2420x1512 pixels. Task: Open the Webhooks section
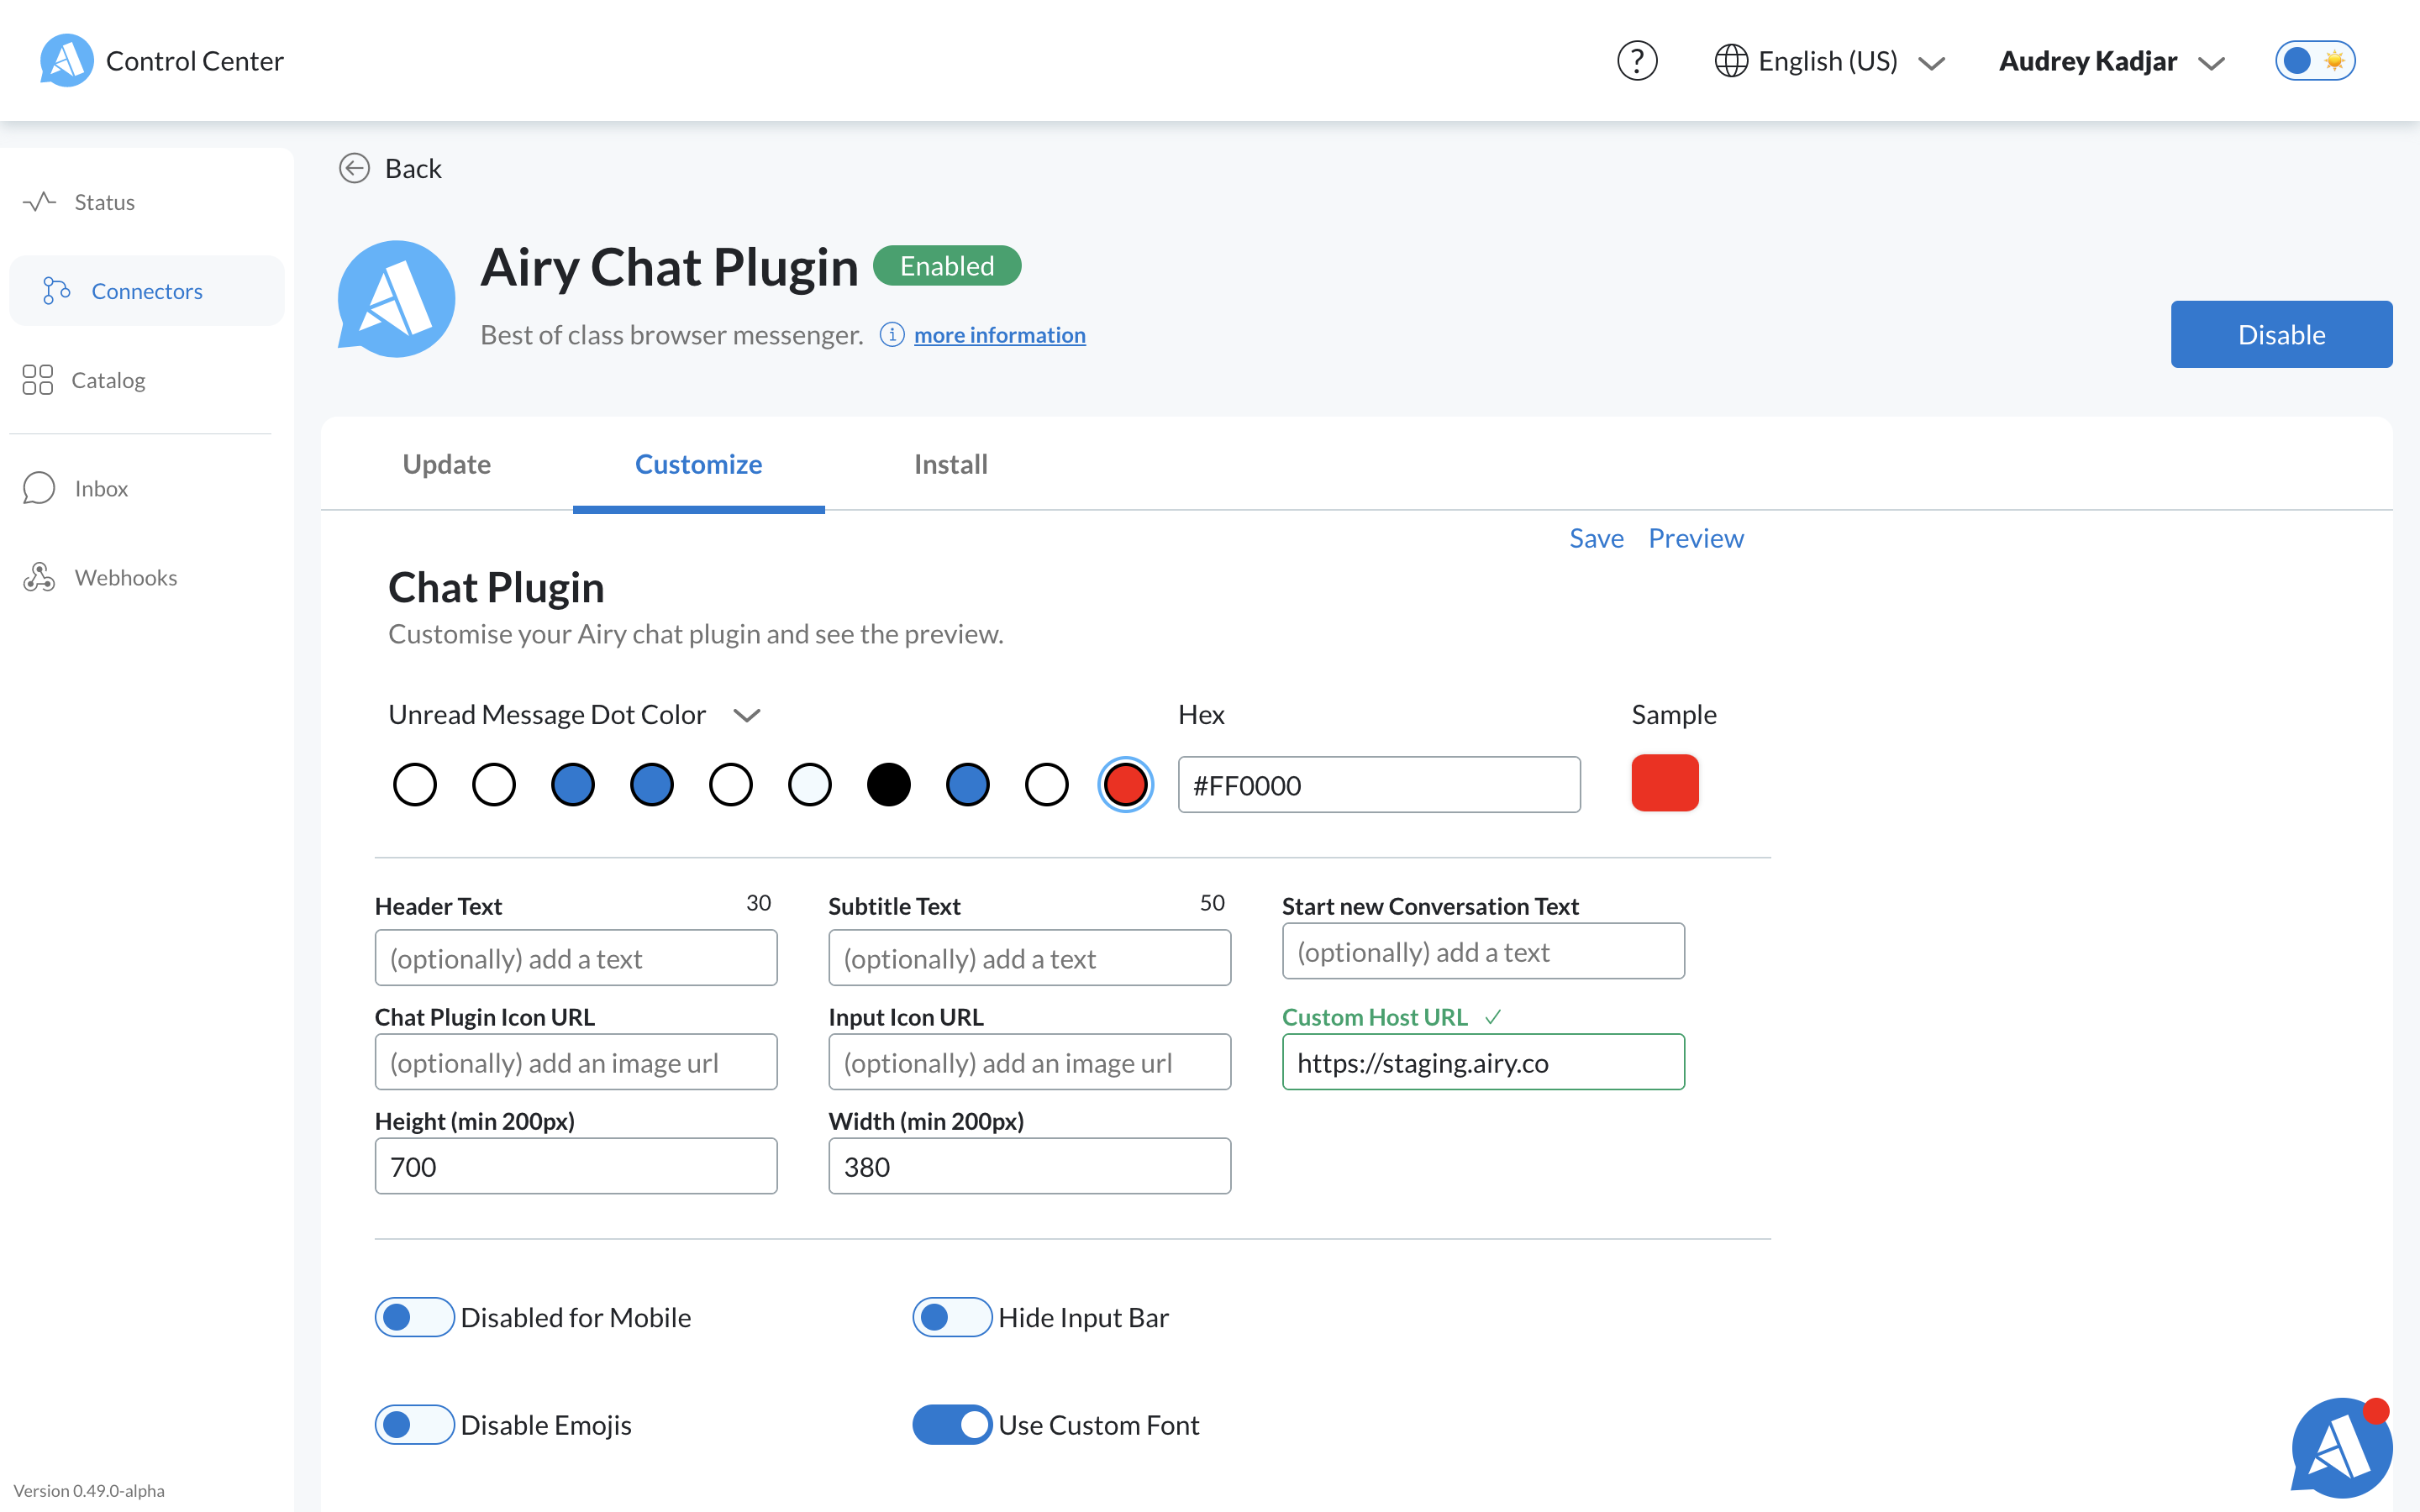(x=124, y=577)
